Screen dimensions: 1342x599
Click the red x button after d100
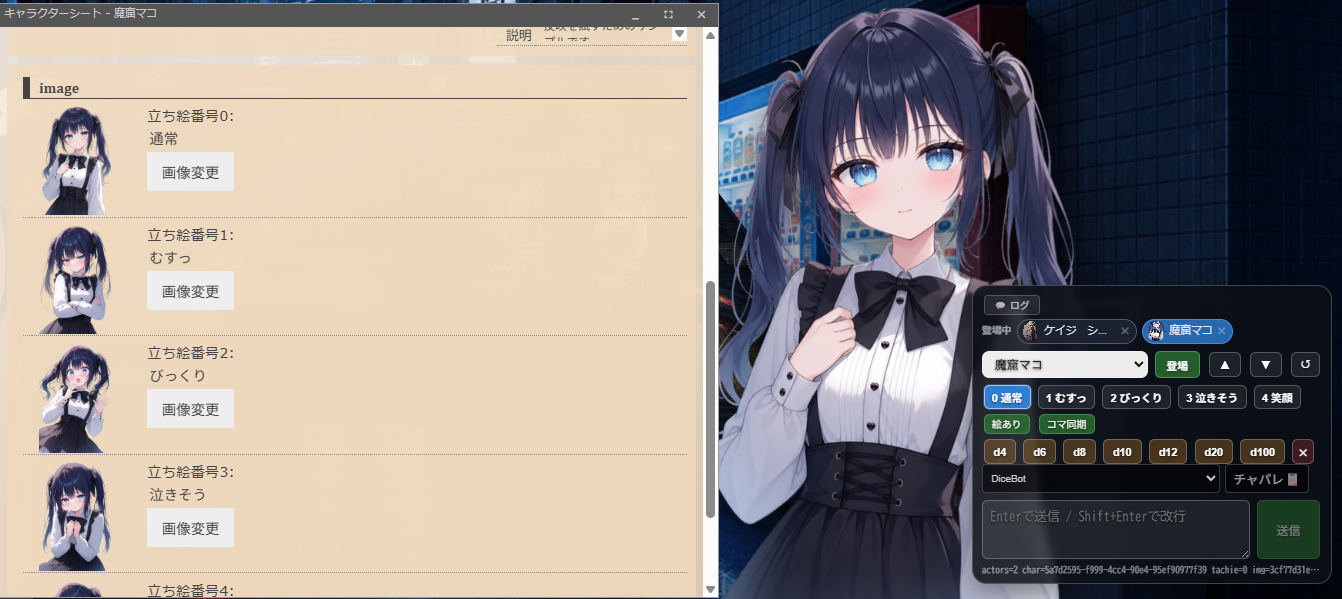(x=1303, y=452)
